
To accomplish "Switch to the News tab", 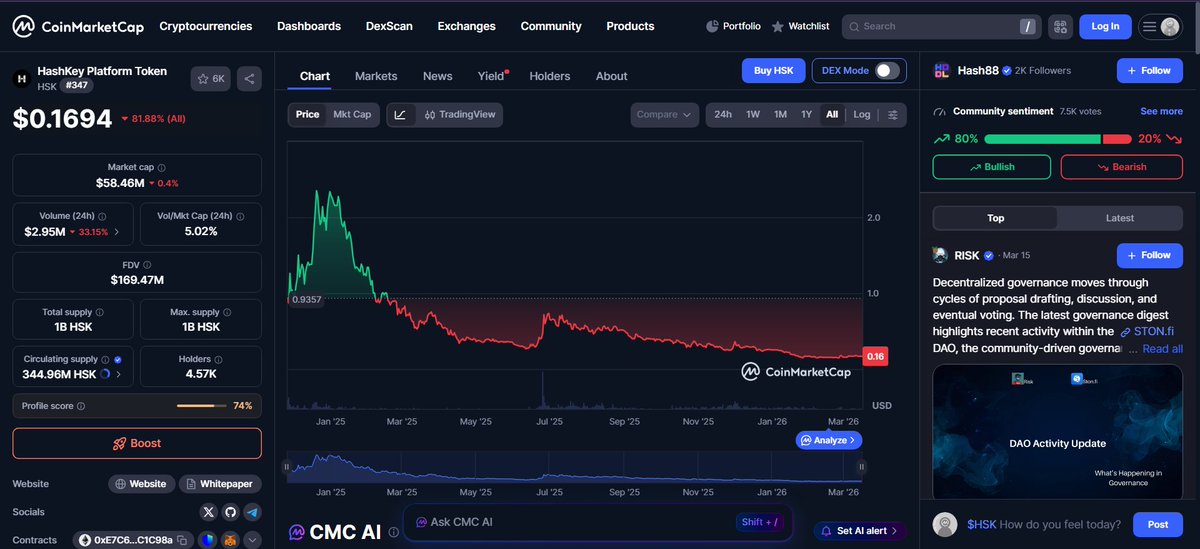I will (x=437, y=76).
